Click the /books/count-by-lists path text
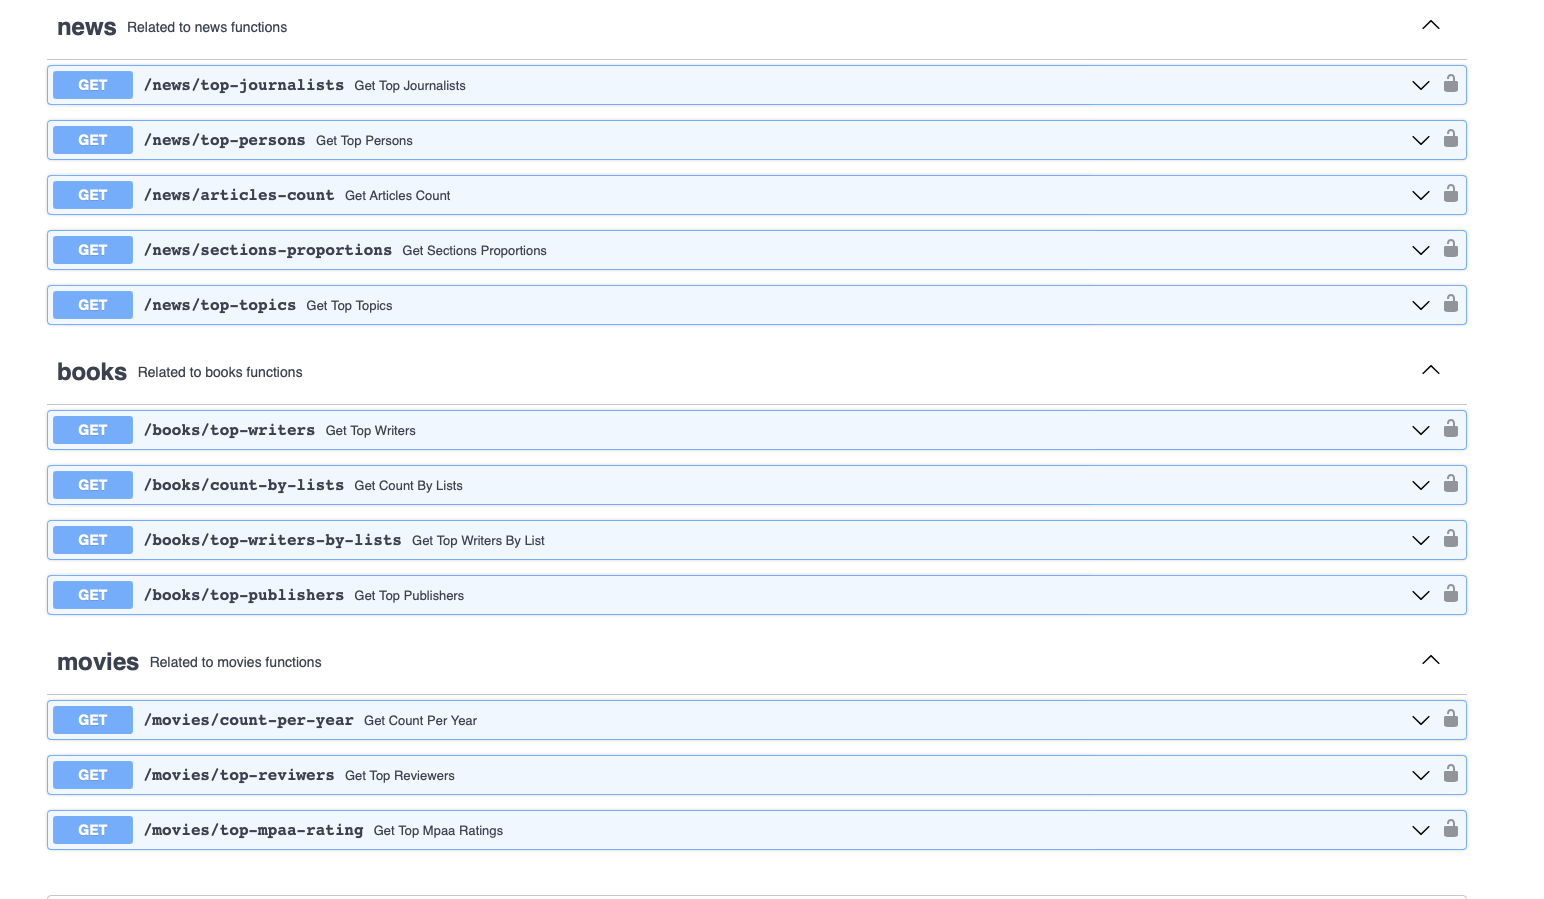Screen dimensions: 1544x899 pyautogui.click(x=244, y=485)
